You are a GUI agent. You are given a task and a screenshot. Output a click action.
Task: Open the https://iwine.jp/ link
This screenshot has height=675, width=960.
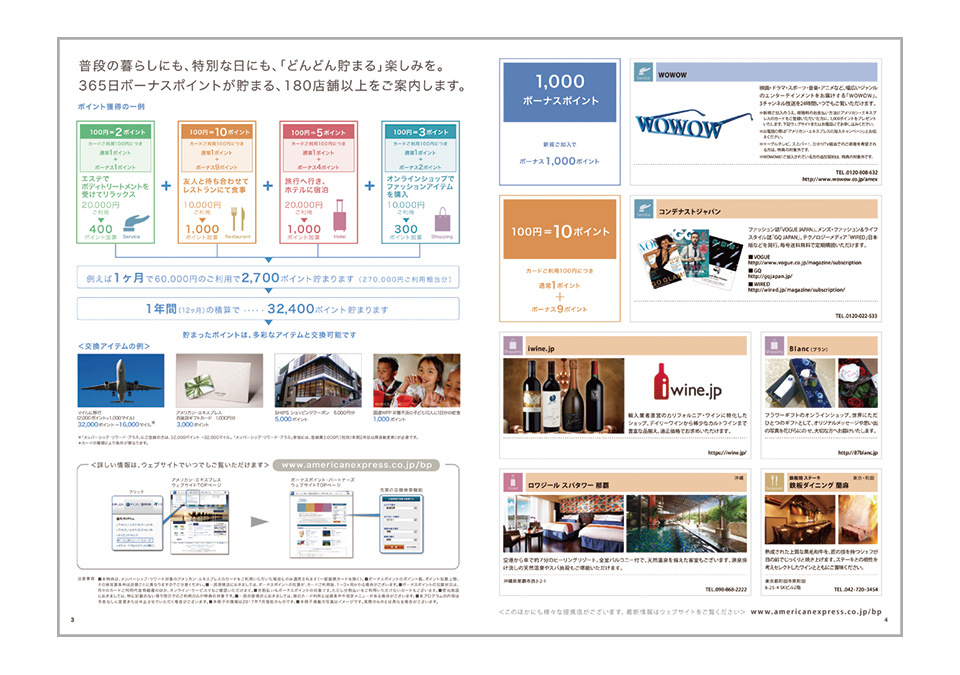[727, 453]
